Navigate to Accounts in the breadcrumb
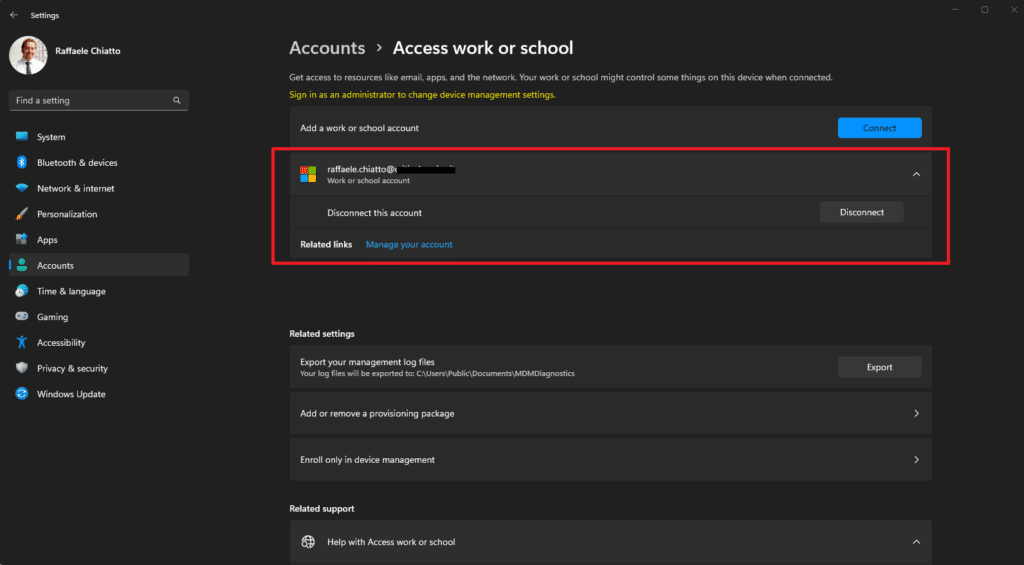This screenshot has width=1024, height=565. pyautogui.click(x=327, y=48)
